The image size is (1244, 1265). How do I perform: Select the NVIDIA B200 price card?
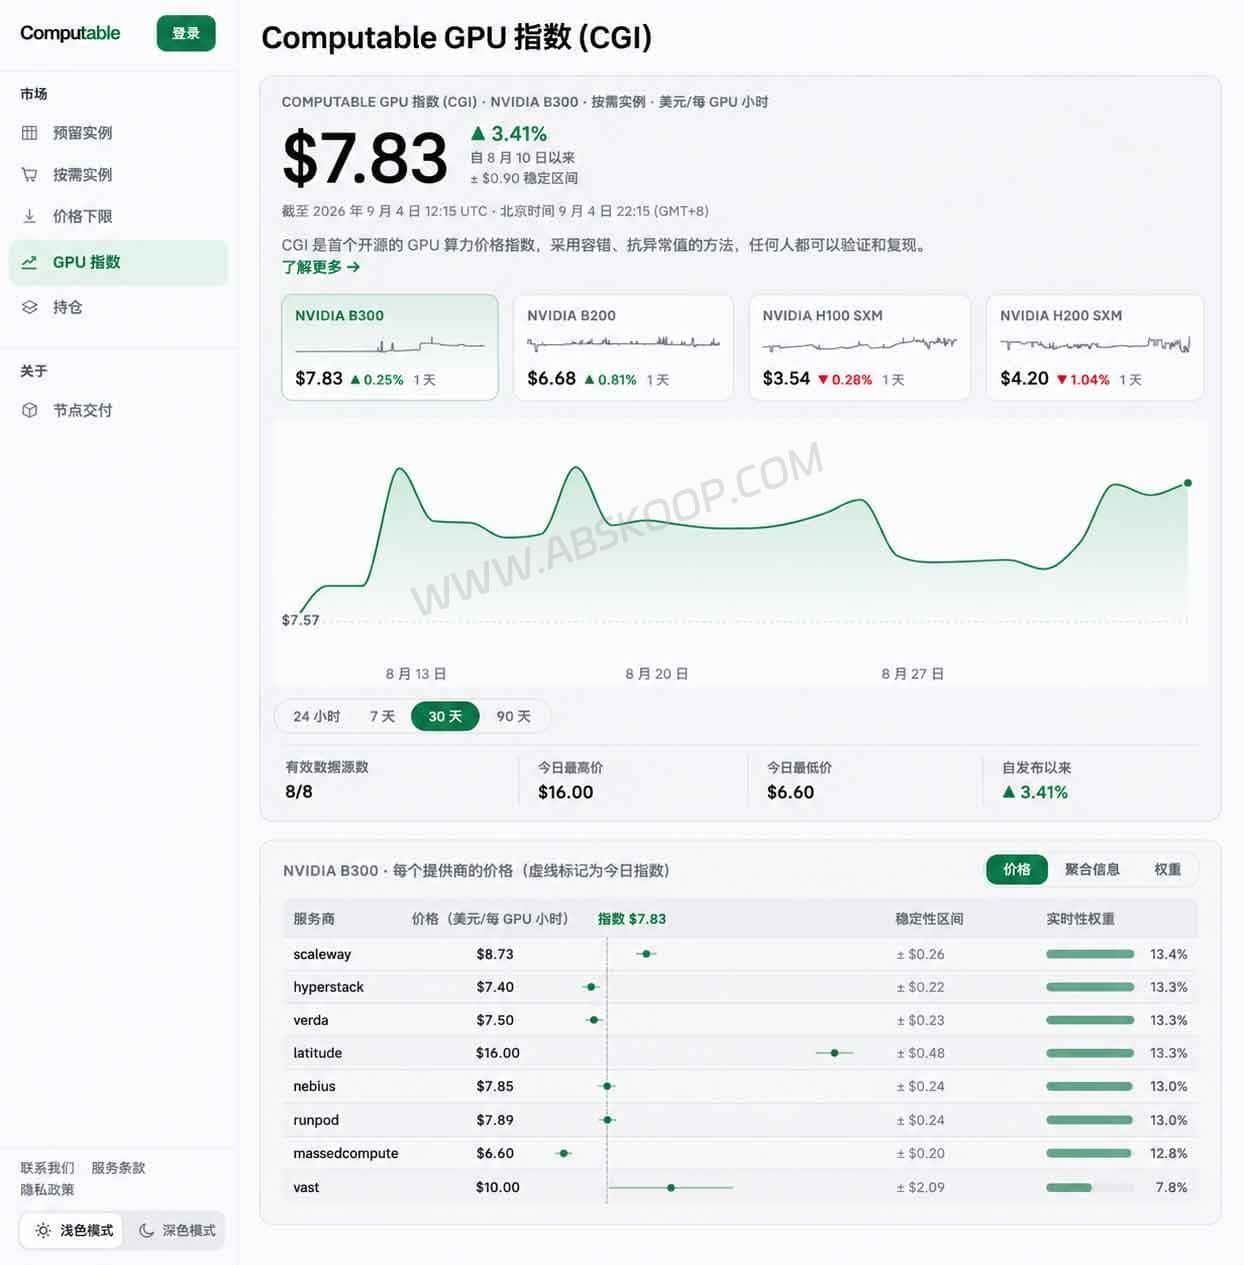pos(623,347)
